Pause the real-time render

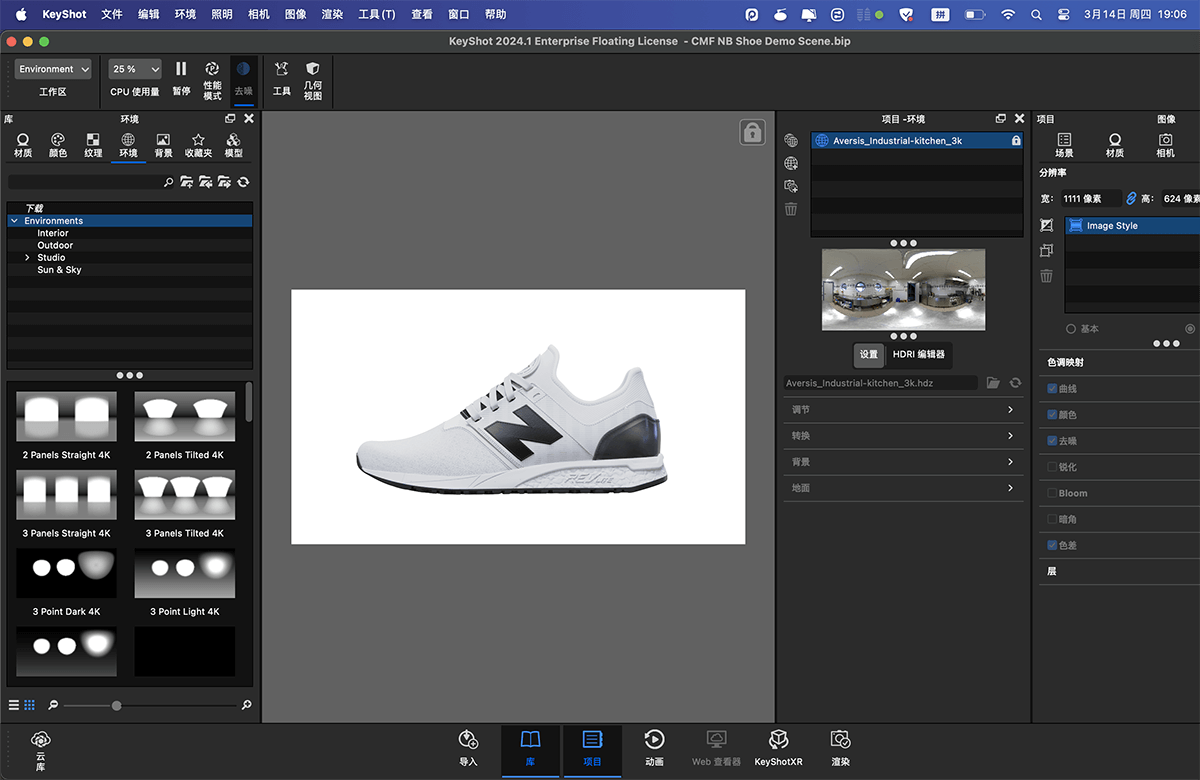point(181,78)
